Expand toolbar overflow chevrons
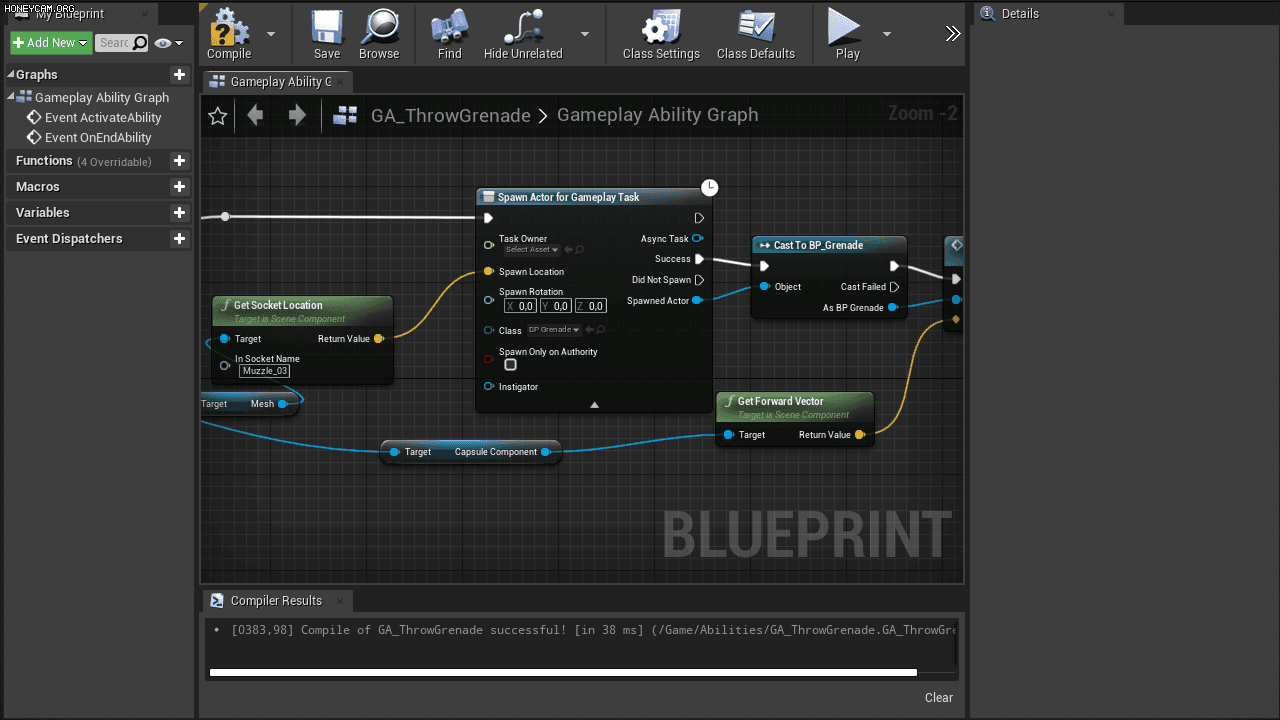This screenshot has width=1280, height=720. click(x=952, y=34)
